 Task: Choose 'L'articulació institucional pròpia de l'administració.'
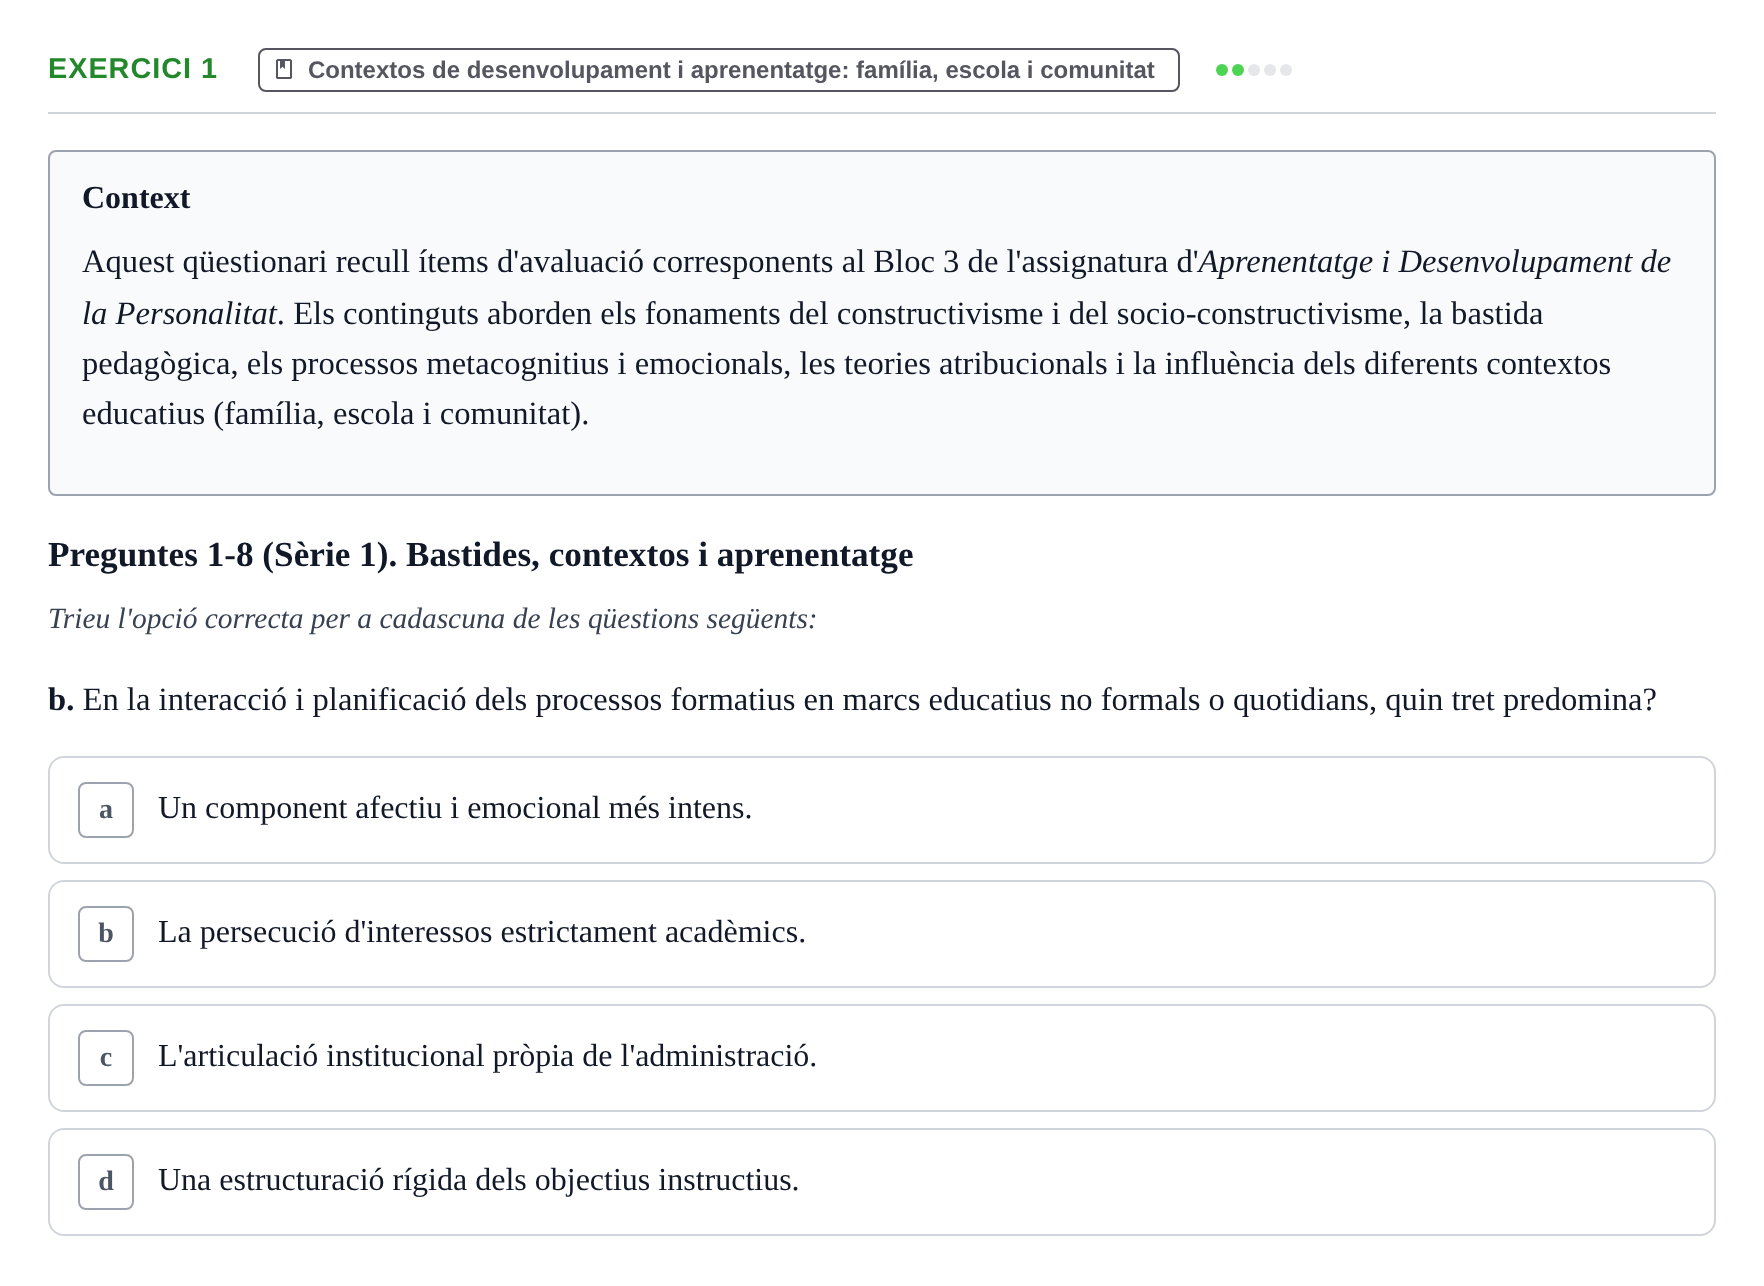pyautogui.click(x=882, y=1058)
